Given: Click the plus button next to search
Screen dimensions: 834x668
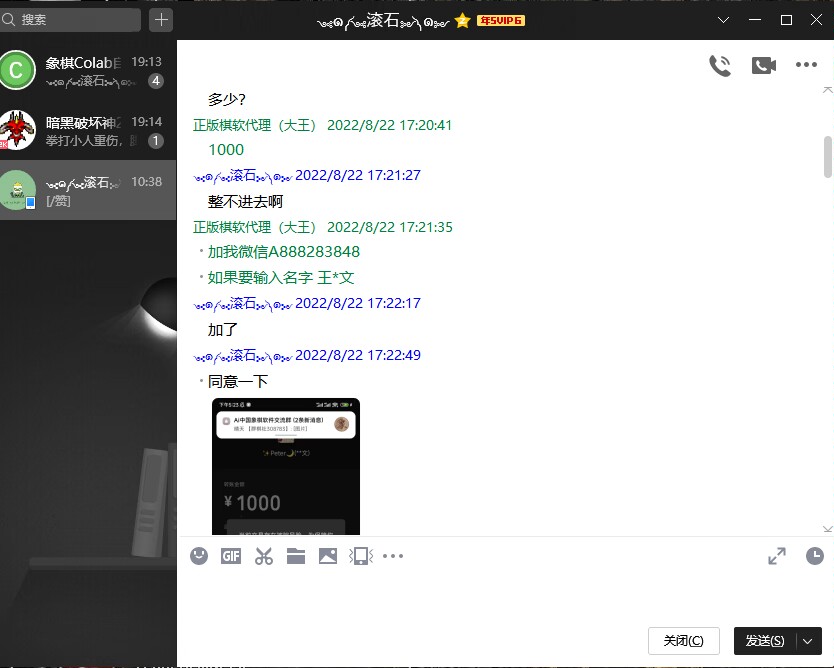Looking at the screenshot, I should [161, 19].
